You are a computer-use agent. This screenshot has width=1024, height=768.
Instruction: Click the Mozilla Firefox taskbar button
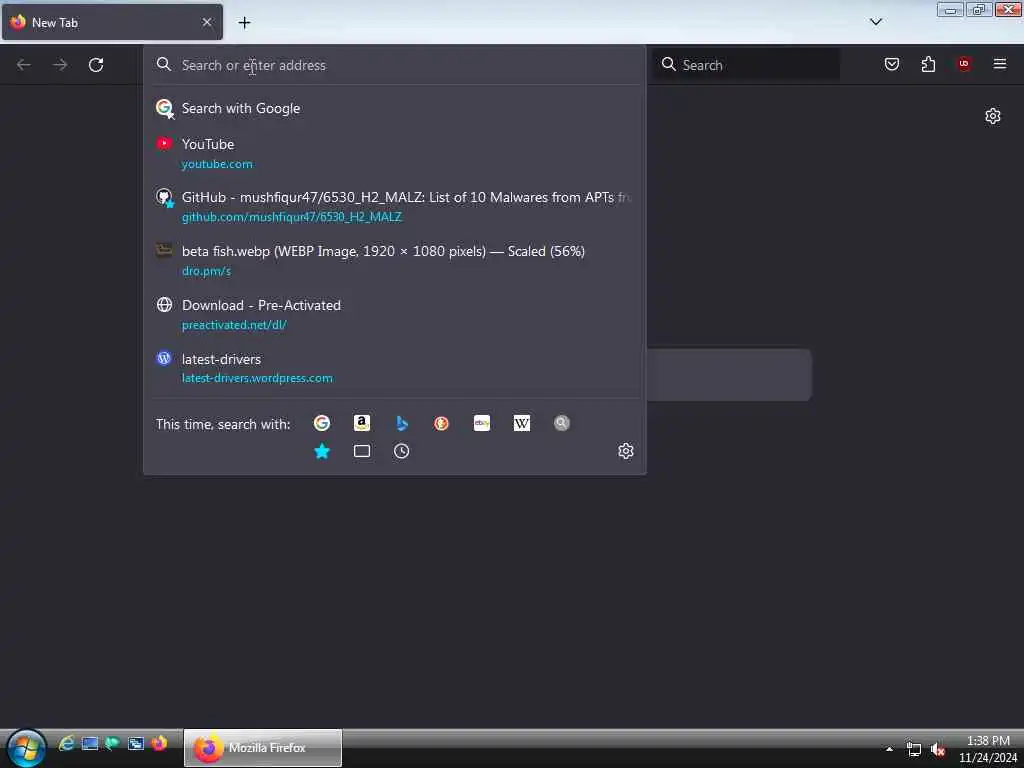tap(263, 748)
